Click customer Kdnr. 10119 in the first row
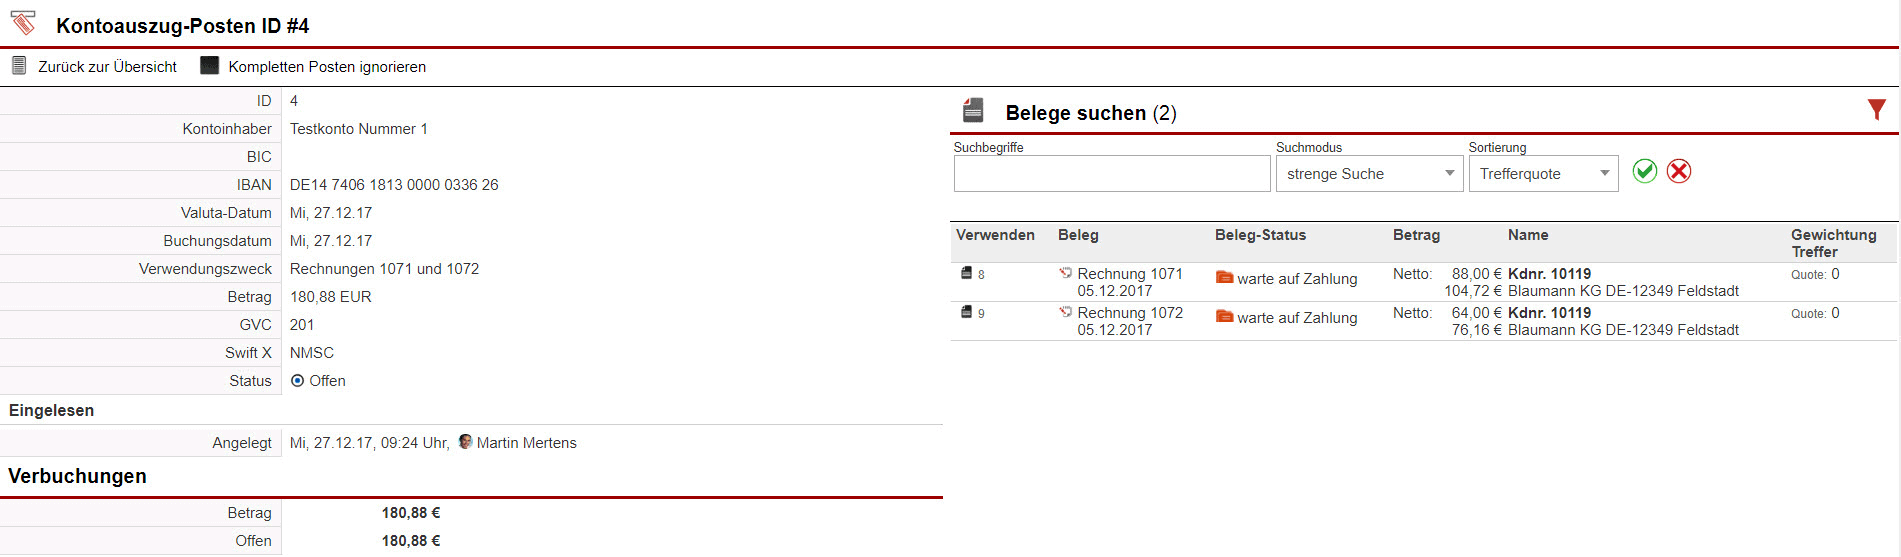 click(x=1549, y=274)
